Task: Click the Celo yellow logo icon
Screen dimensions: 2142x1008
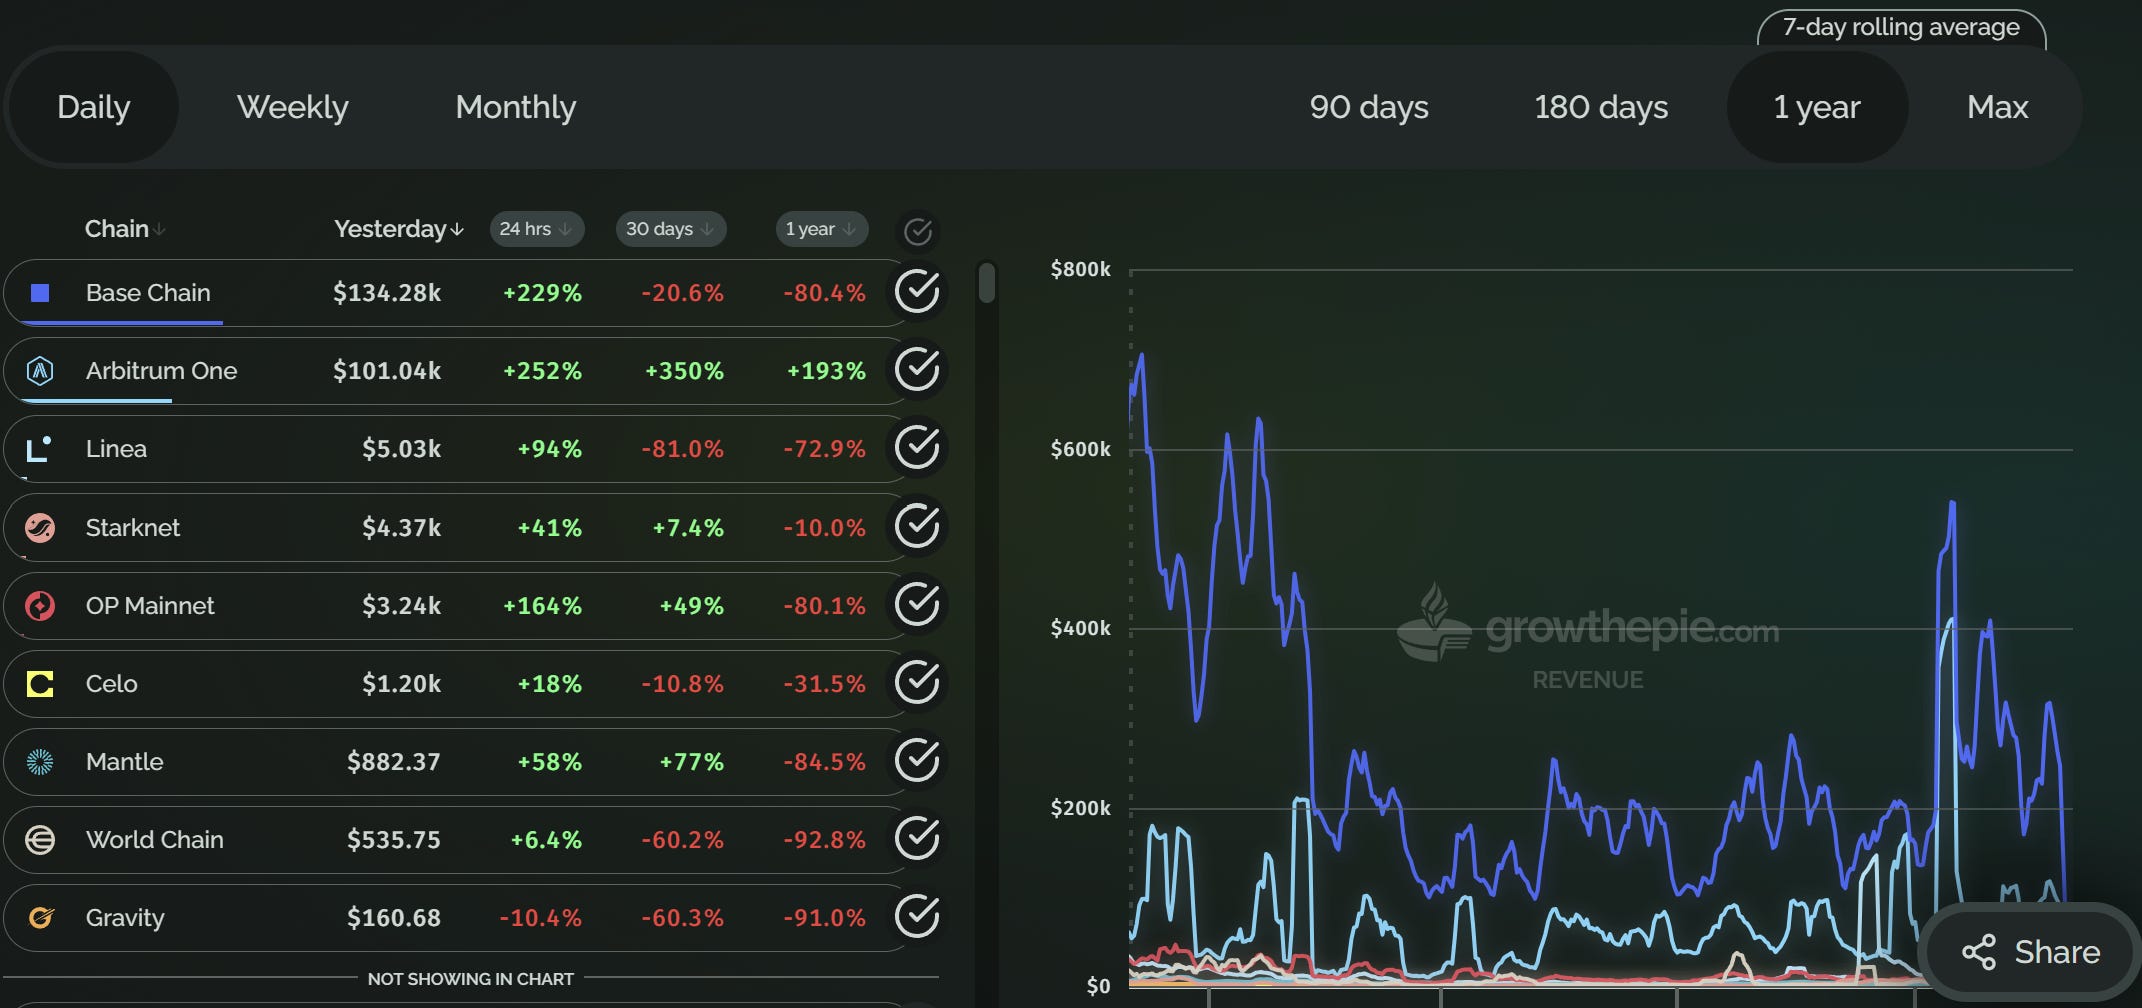Action: pos(40,684)
